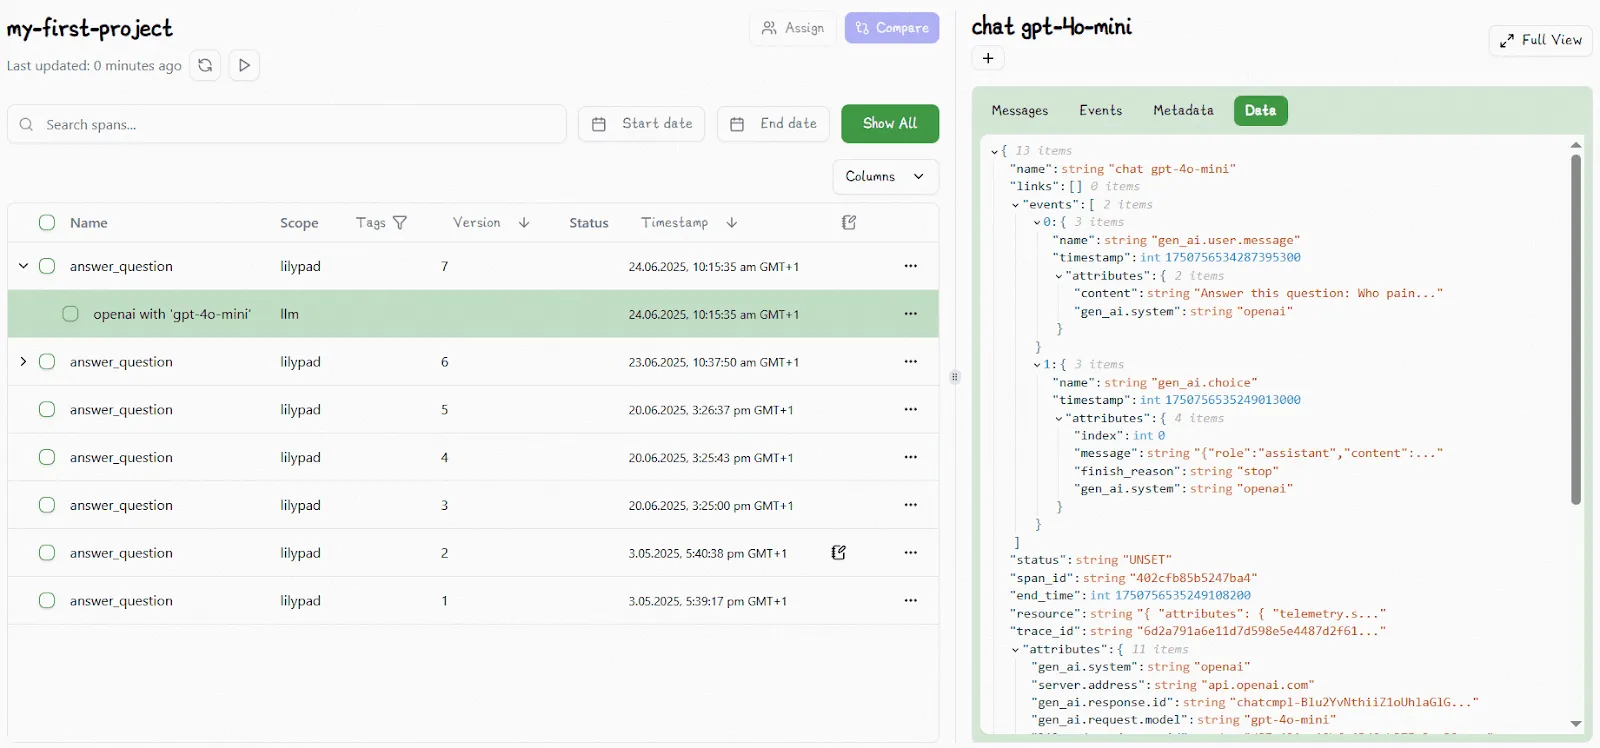The image size is (1600, 748).
Task: Open the more options menu for version 1
Action: pos(911,600)
